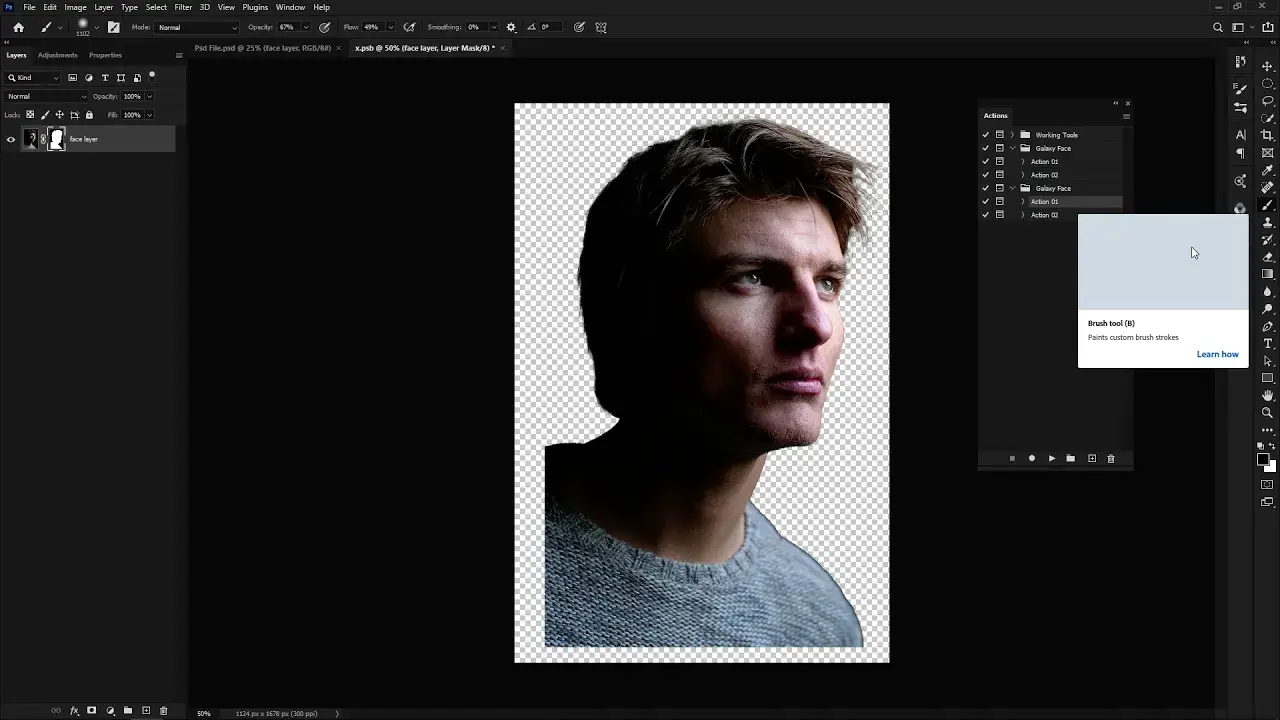Open the Window menu
Viewport: 1280px width, 720px height.
tap(290, 7)
